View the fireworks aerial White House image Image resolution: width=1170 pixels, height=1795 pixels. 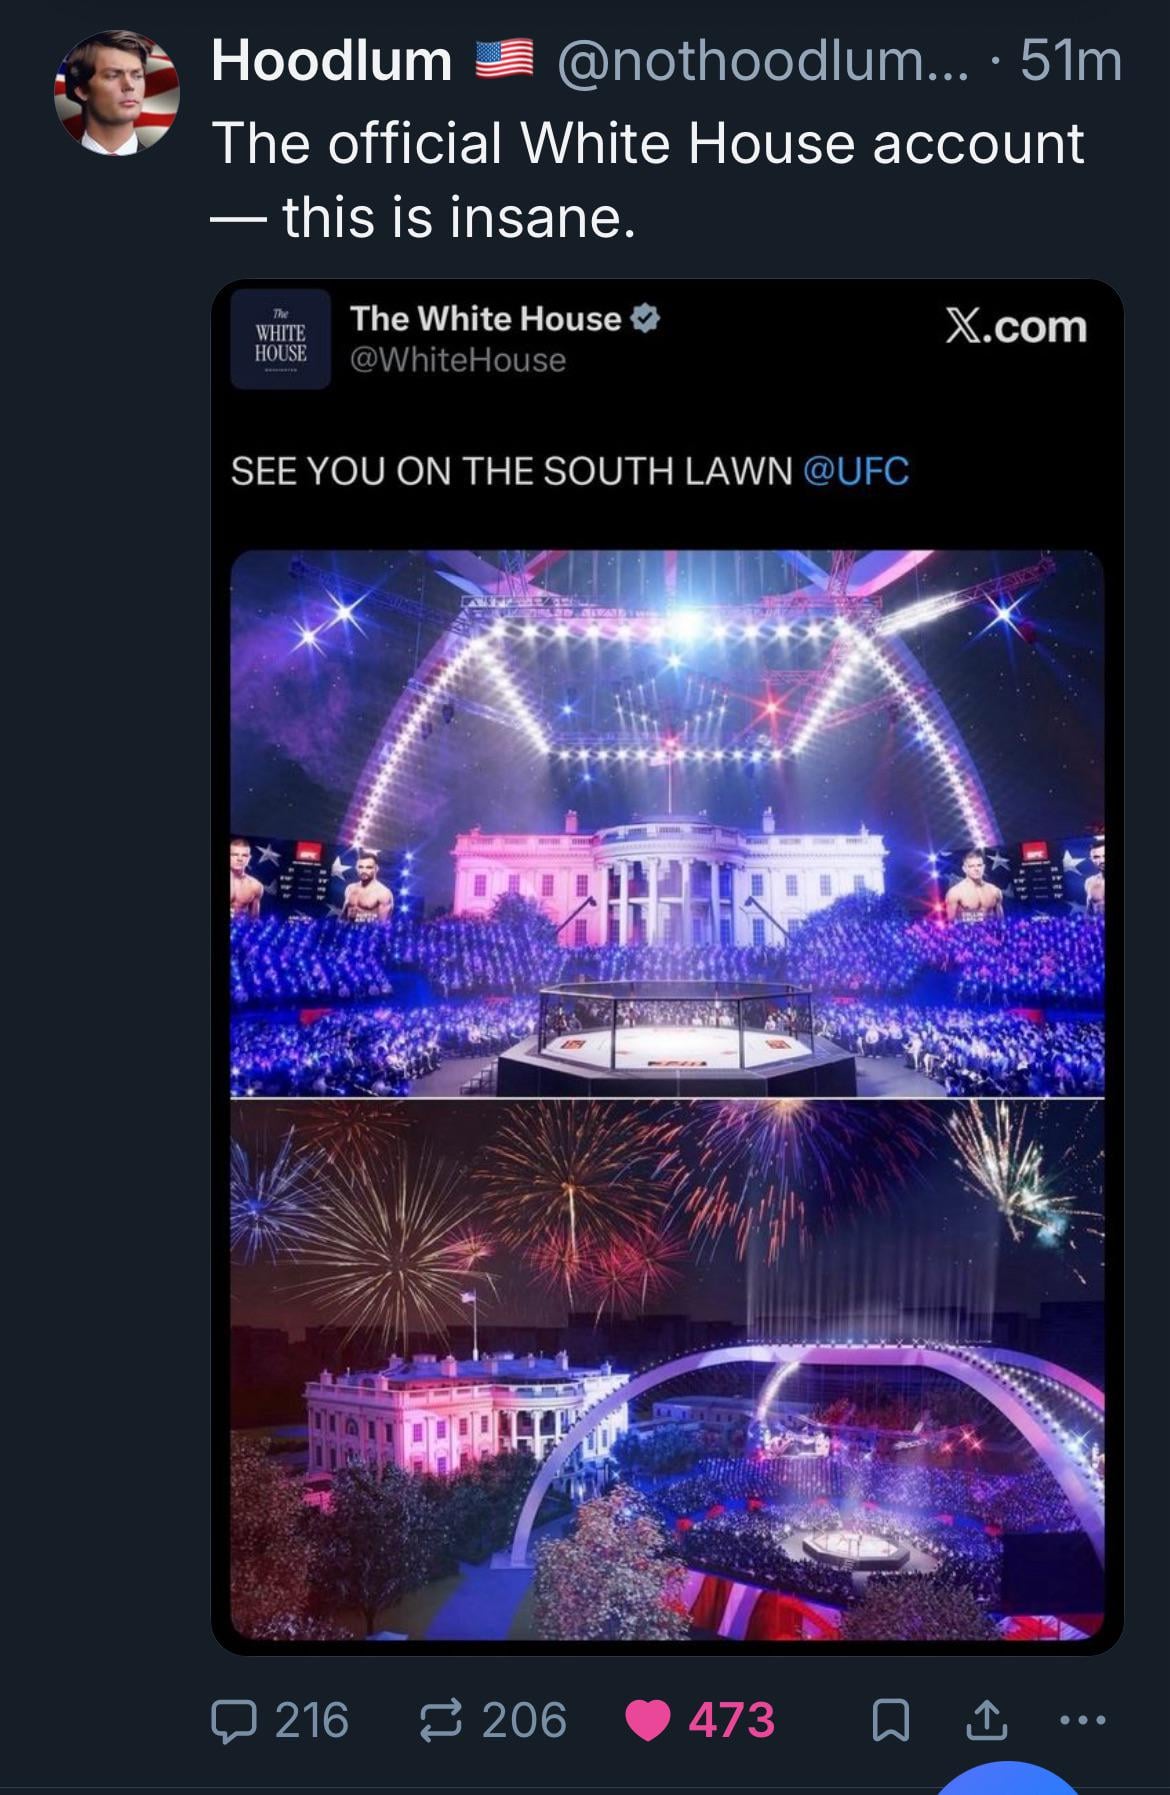667,1369
